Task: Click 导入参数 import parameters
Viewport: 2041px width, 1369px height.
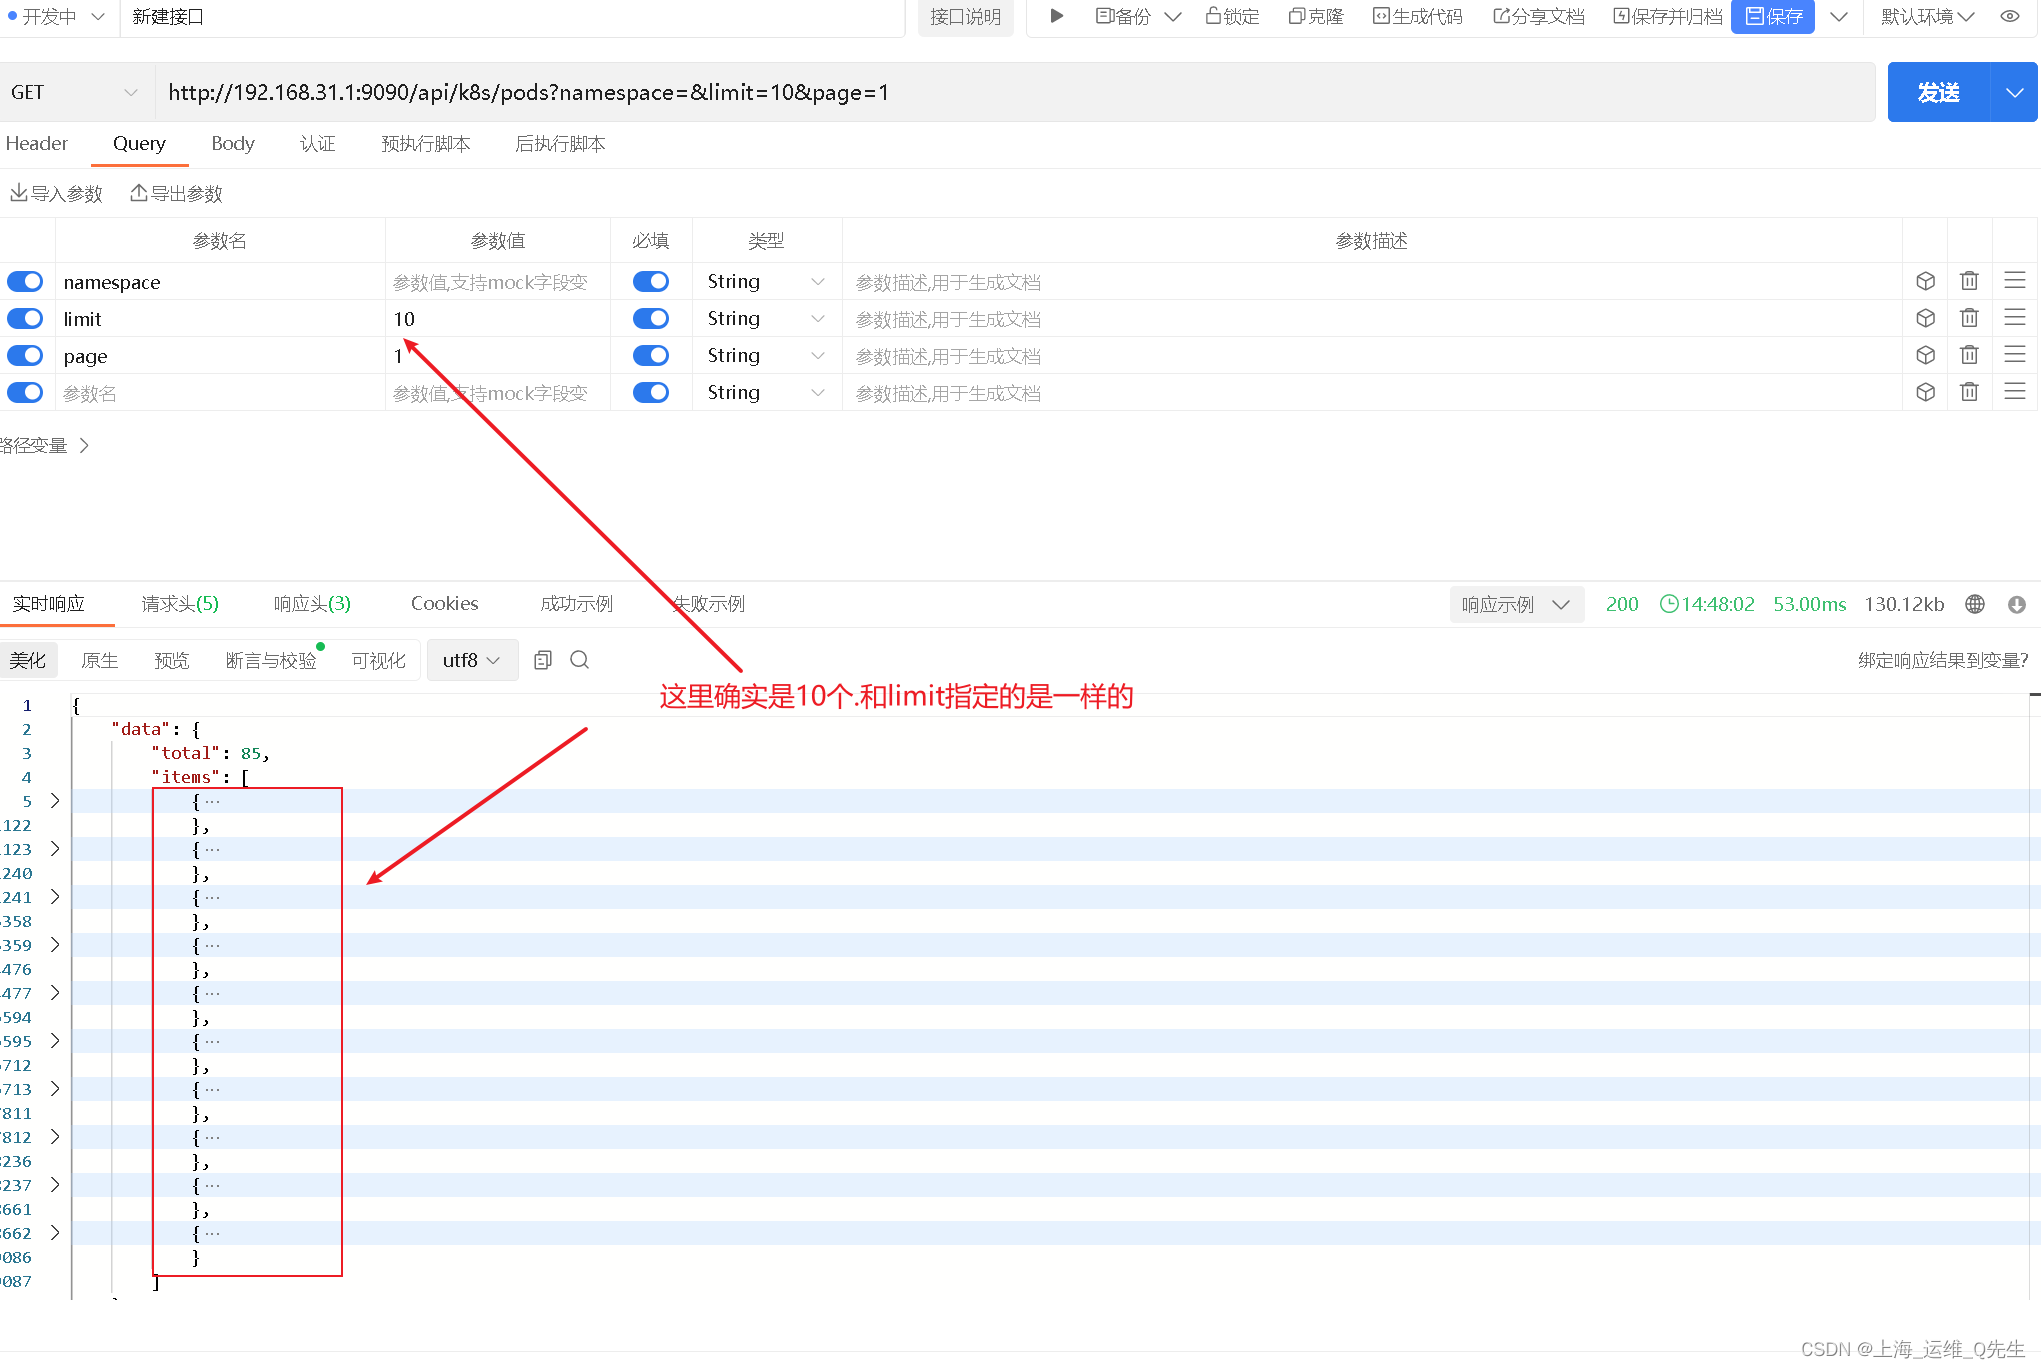Action: pyautogui.click(x=57, y=193)
